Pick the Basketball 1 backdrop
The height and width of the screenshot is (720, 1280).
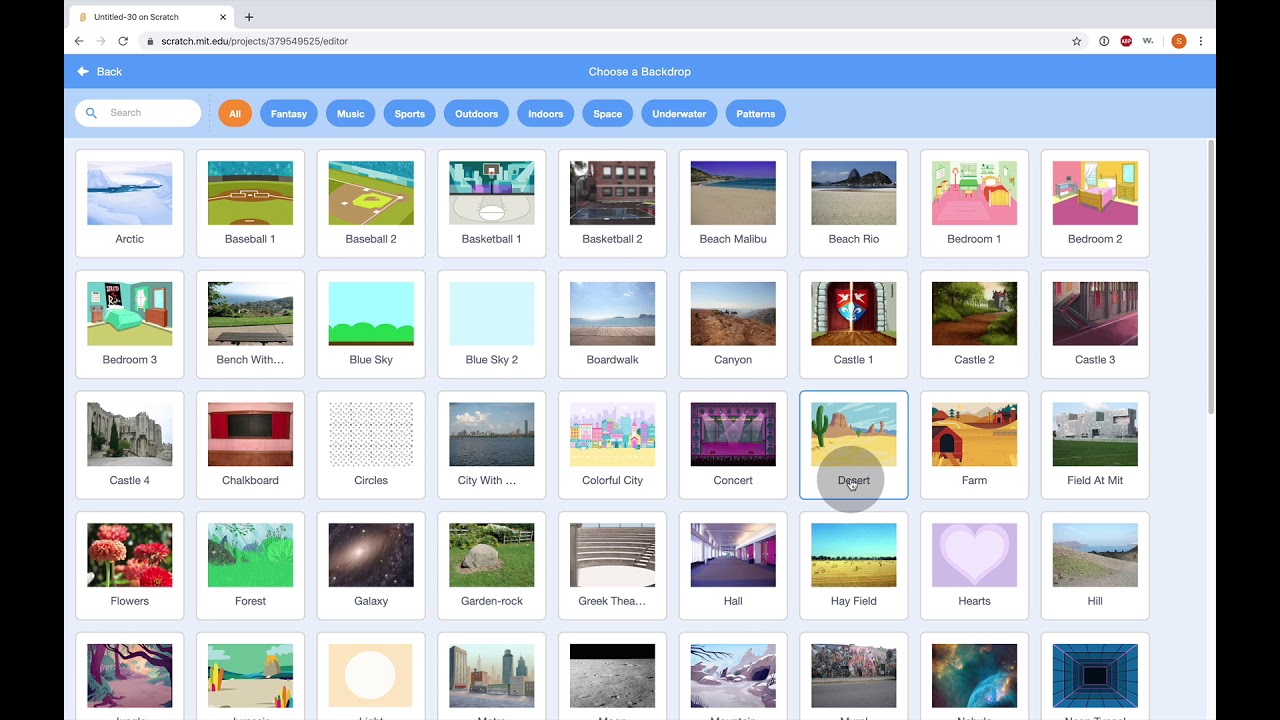(x=492, y=204)
